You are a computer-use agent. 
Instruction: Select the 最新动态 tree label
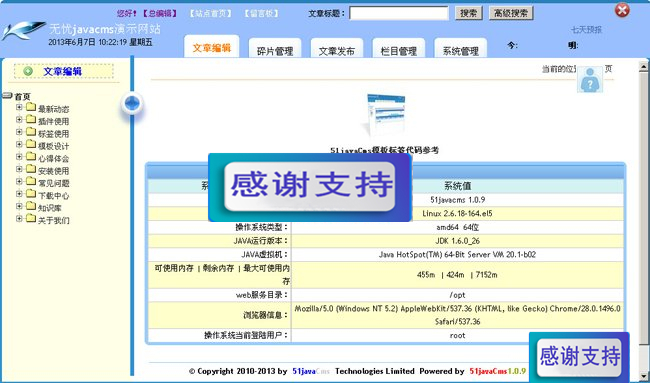(x=53, y=109)
